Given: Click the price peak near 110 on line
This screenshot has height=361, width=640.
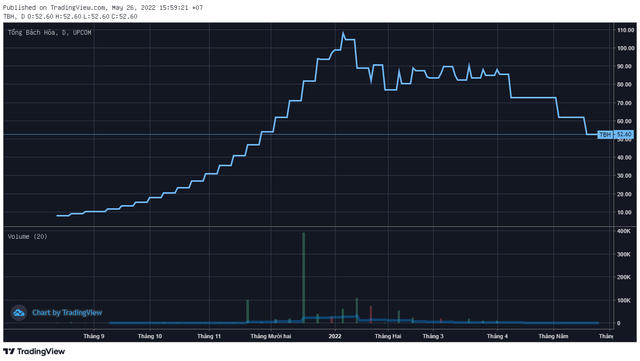Looking at the screenshot, I should pos(343,33).
